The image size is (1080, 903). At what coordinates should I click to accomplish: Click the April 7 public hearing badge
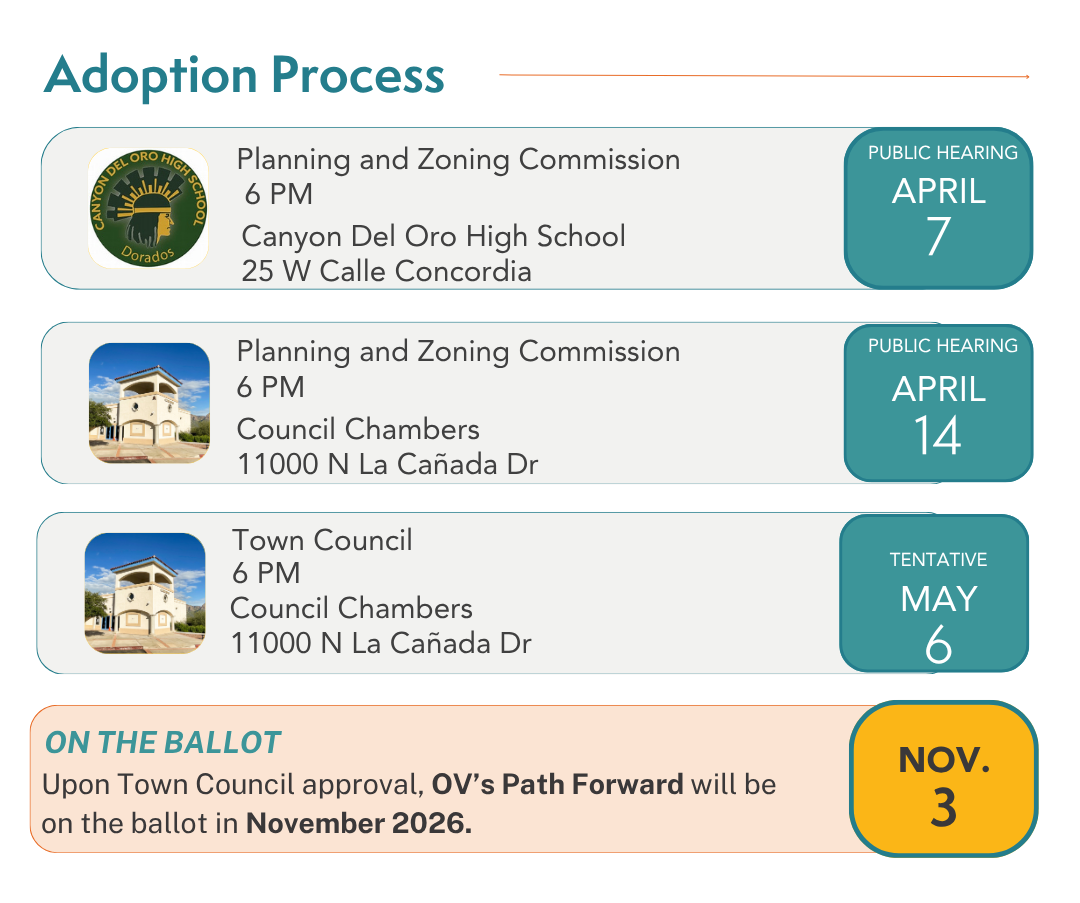pyautogui.click(x=938, y=208)
